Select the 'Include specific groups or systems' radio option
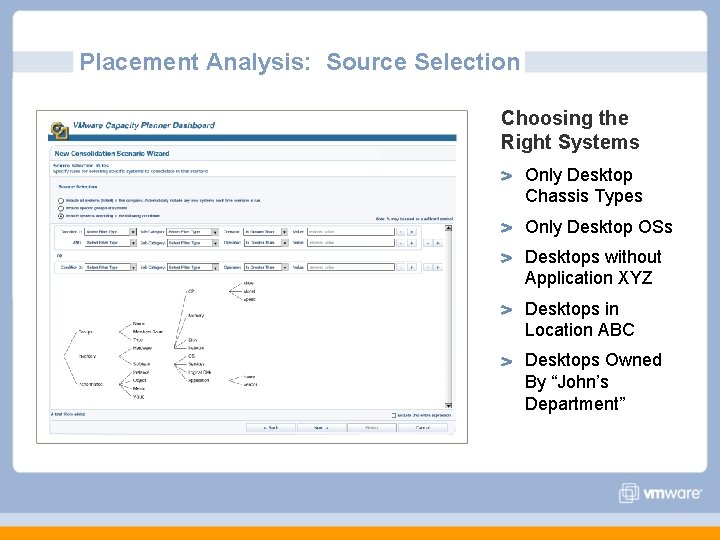720x540 pixels. point(61,208)
